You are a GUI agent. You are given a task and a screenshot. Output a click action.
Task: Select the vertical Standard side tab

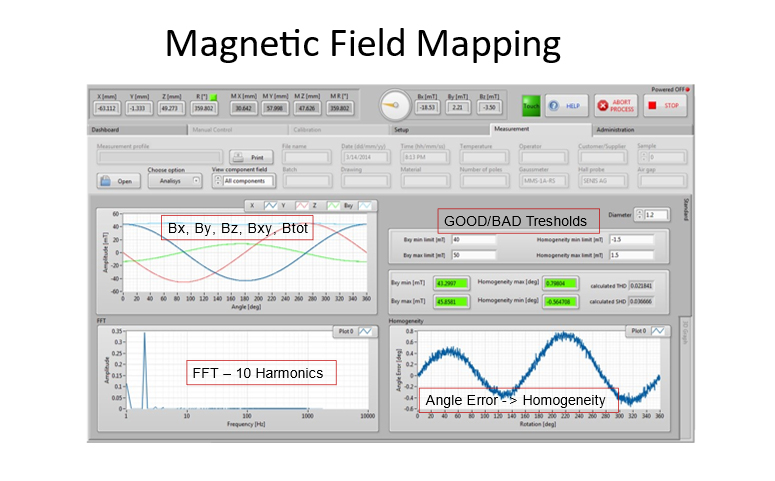(687, 209)
